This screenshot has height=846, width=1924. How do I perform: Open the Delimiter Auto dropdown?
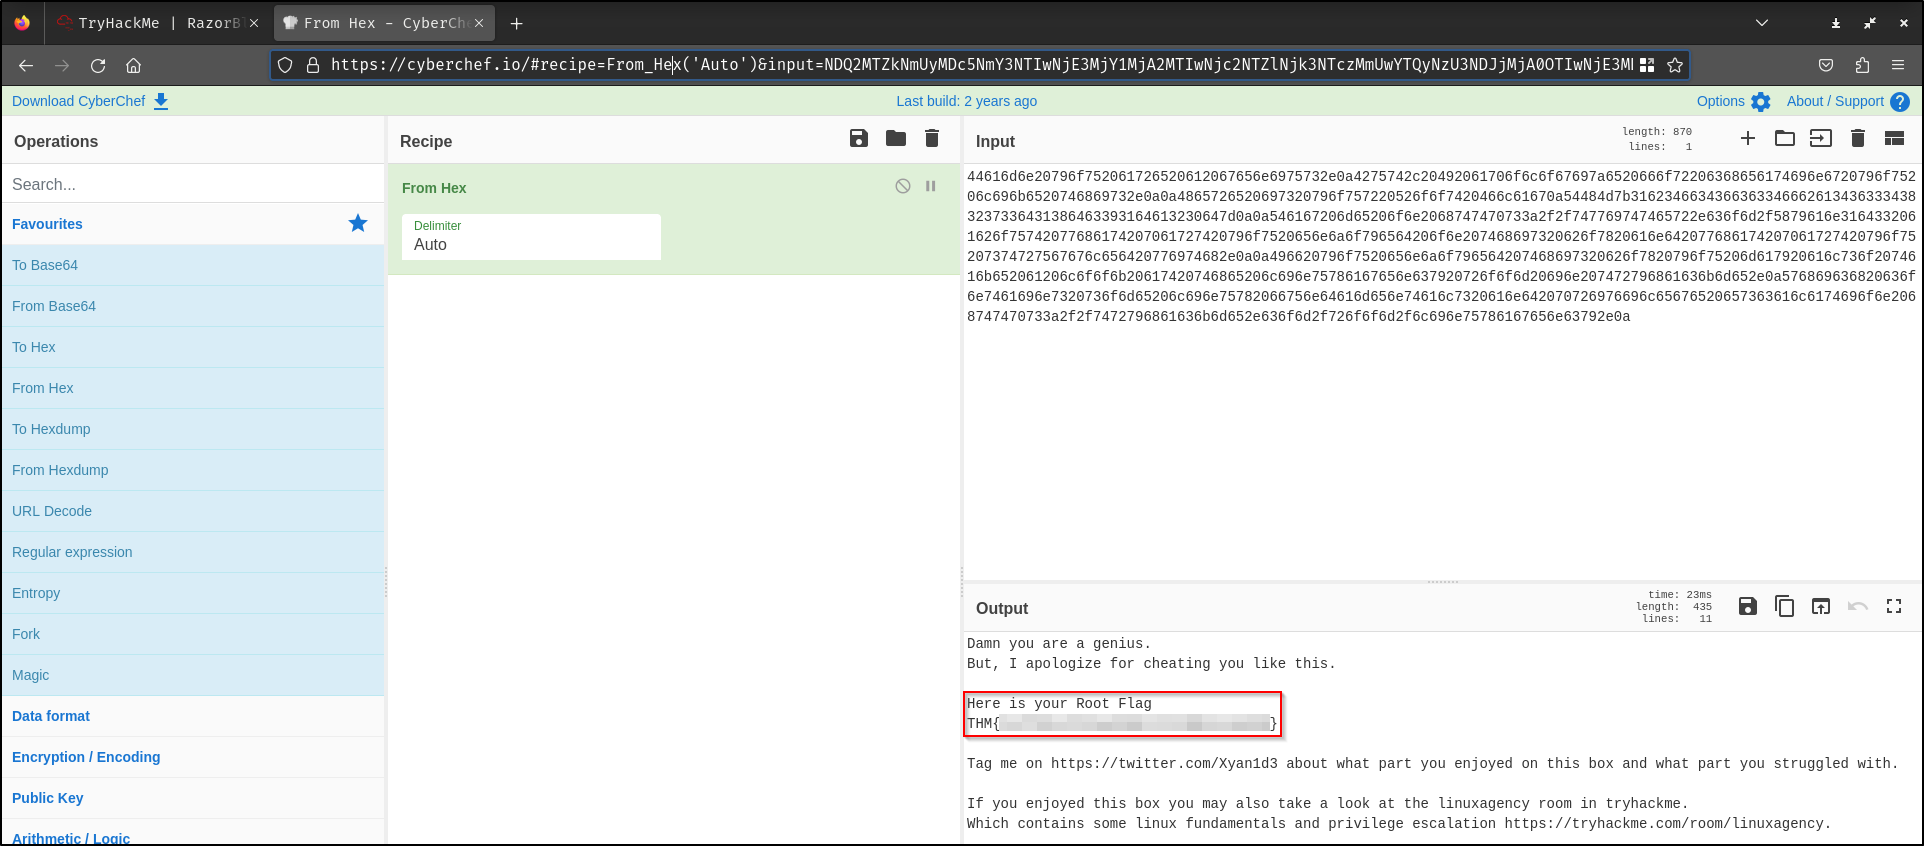(531, 237)
